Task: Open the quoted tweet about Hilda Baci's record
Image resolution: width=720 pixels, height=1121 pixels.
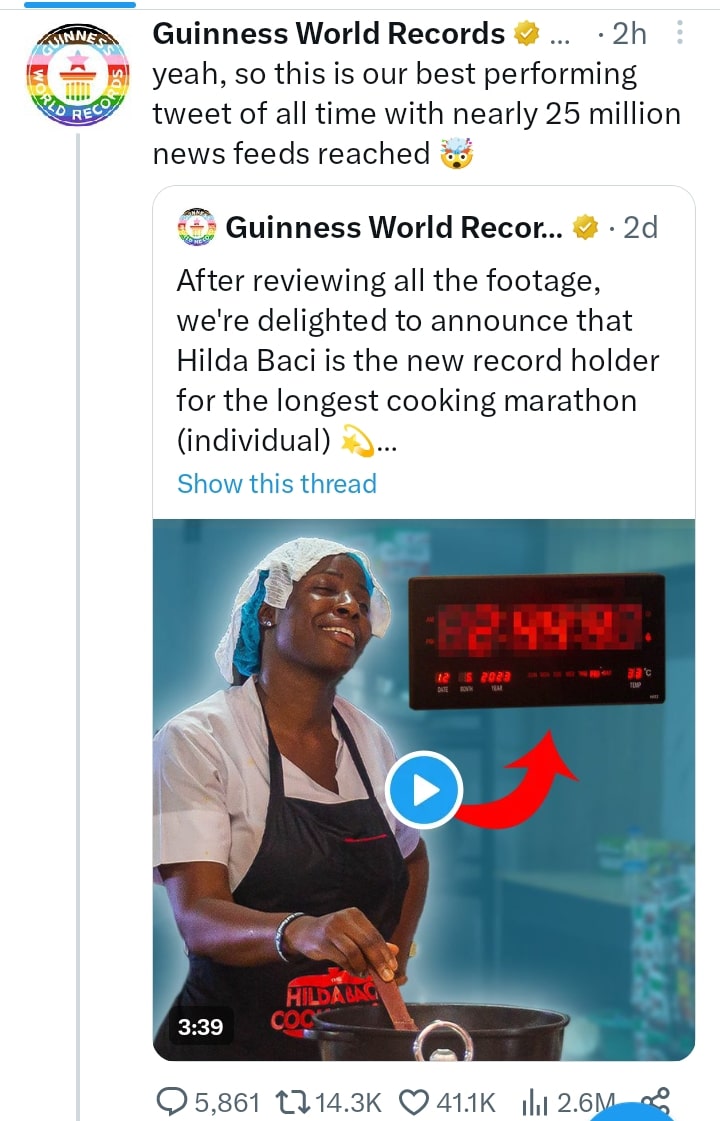Action: coord(418,360)
